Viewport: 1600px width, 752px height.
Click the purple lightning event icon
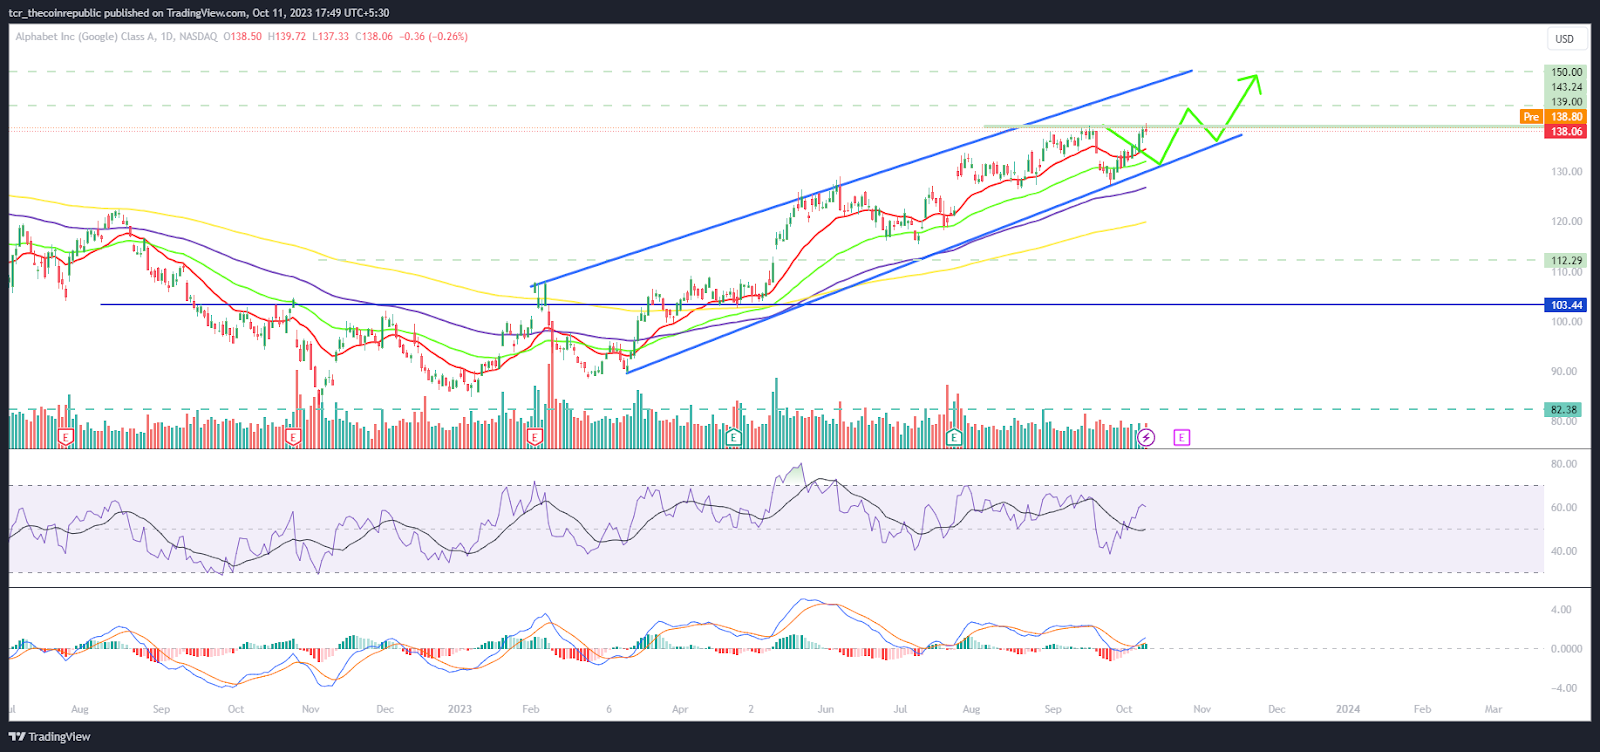(1146, 437)
